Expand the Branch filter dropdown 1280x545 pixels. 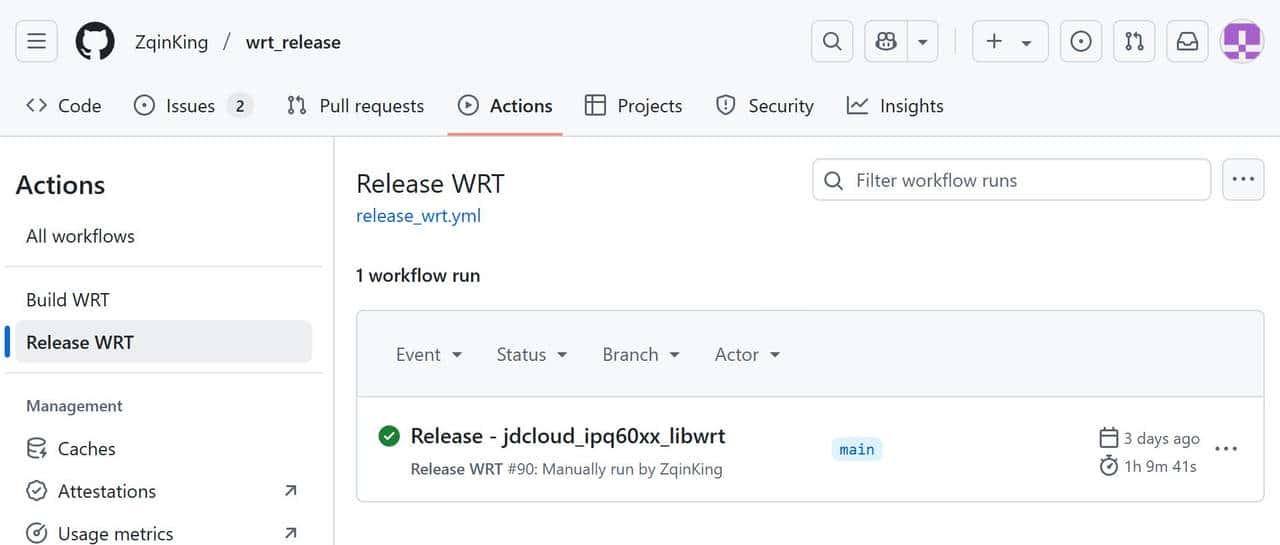(641, 354)
